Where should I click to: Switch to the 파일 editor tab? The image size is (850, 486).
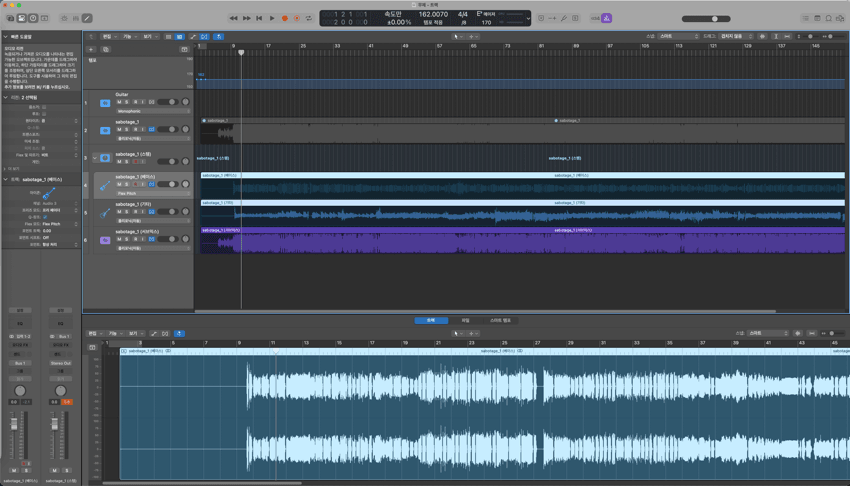tap(465, 321)
